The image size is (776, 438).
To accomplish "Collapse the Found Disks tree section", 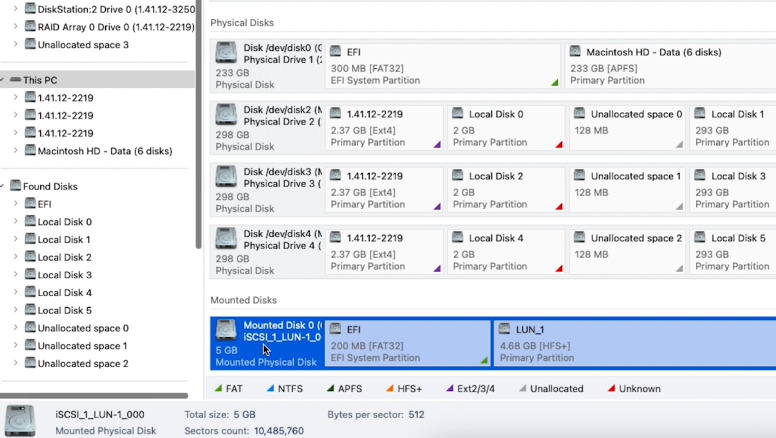I will [2, 186].
